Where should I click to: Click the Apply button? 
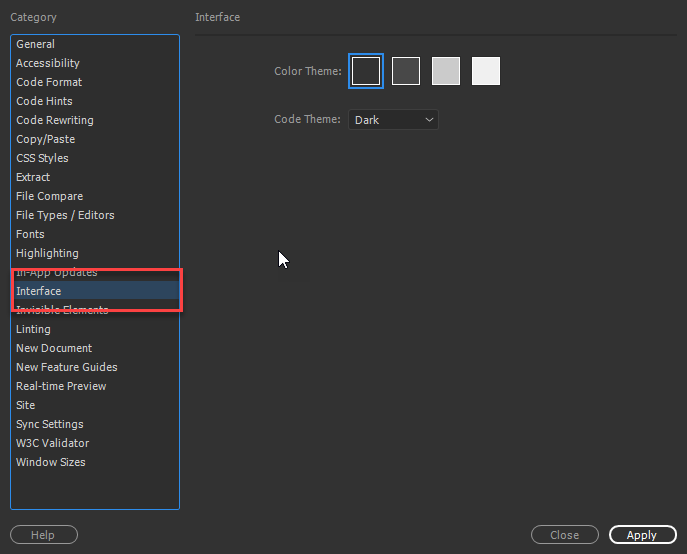pyautogui.click(x=643, y=535)
